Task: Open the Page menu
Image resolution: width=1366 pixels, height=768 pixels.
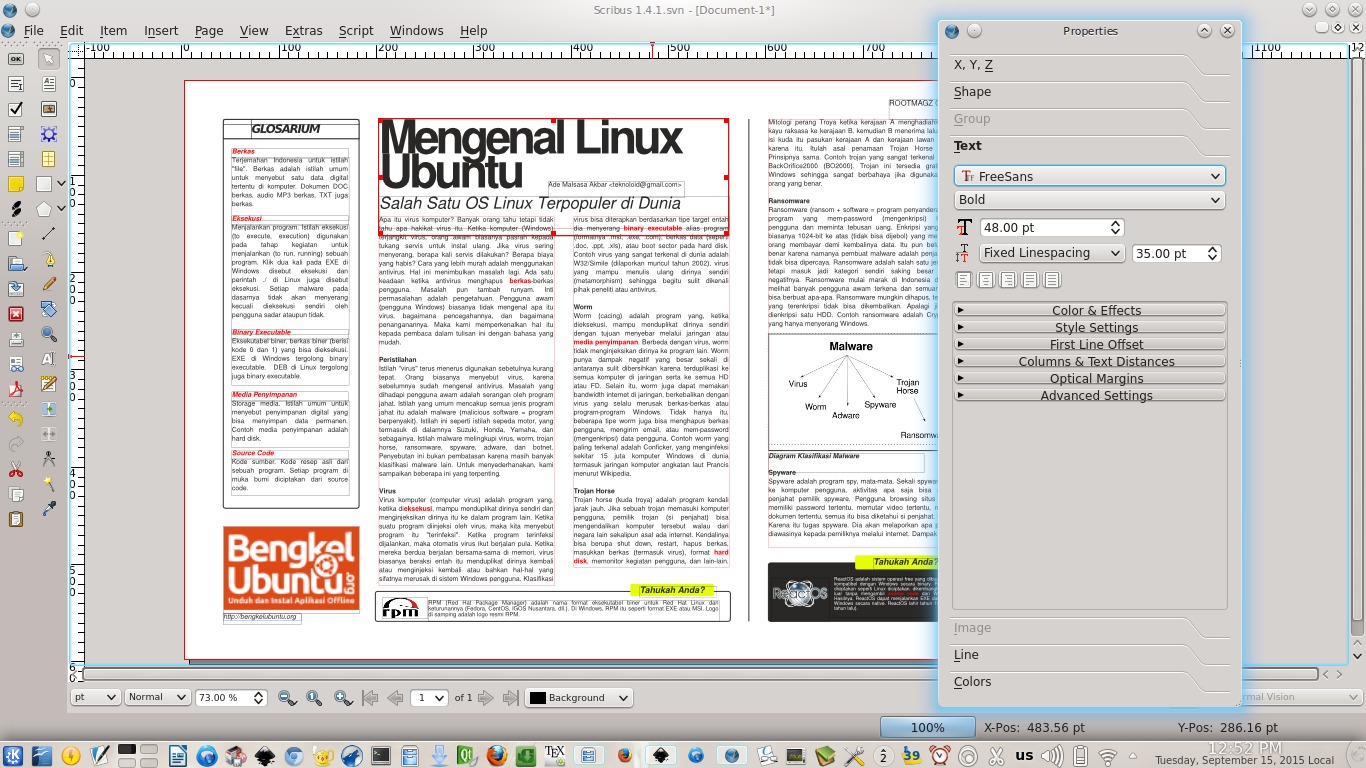Action: 209,30
